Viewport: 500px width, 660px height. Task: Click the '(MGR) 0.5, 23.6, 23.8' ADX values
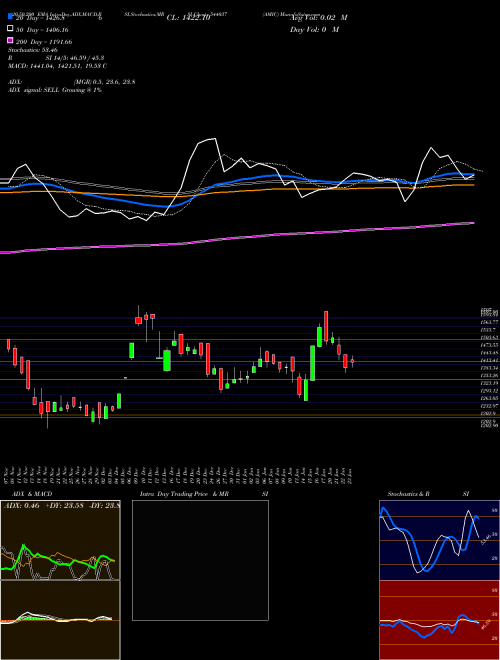pos(104,82)
